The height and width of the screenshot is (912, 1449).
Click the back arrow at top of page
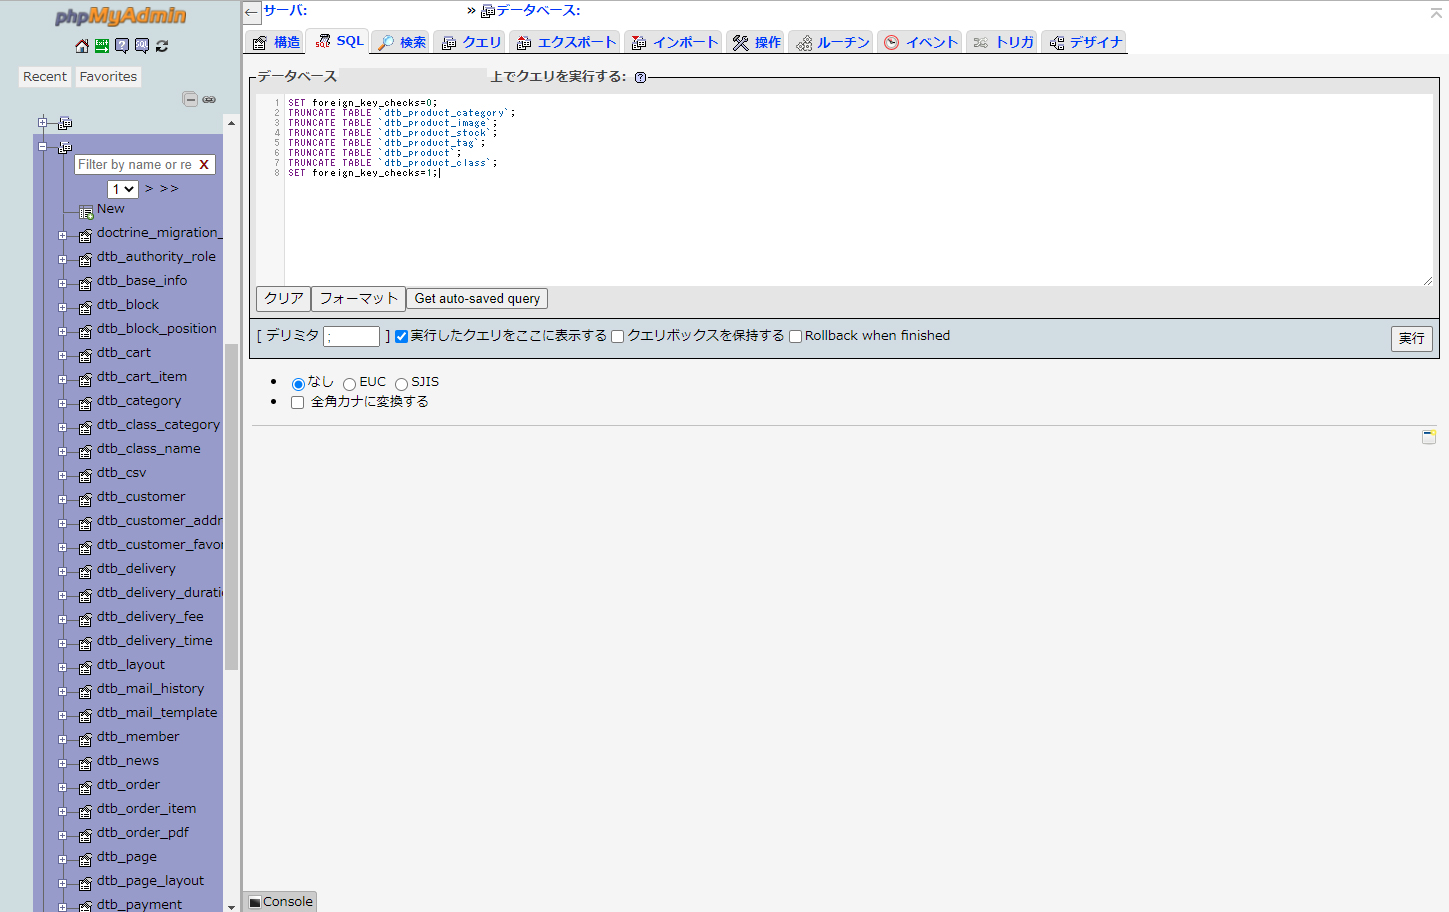point(252,12)
